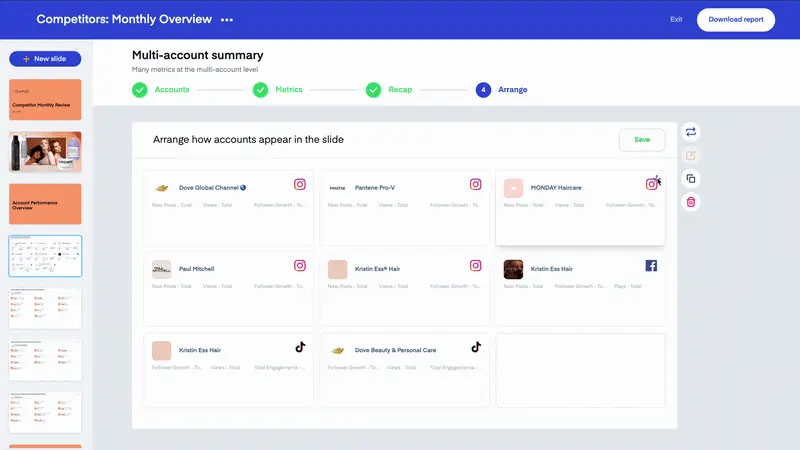Screen dimensions: 800x450
Task: Click the Pantene Pro-V account name
Action: click(x=375, y=188)
